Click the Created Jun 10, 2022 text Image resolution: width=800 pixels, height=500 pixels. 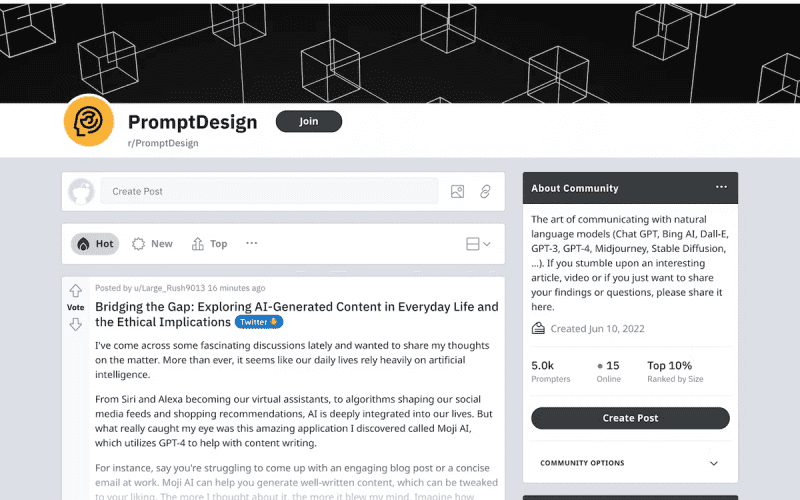tap(597, 329)
